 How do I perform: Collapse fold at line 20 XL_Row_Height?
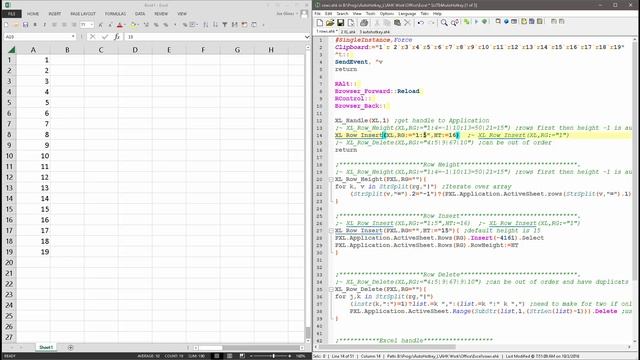point(331,179)
